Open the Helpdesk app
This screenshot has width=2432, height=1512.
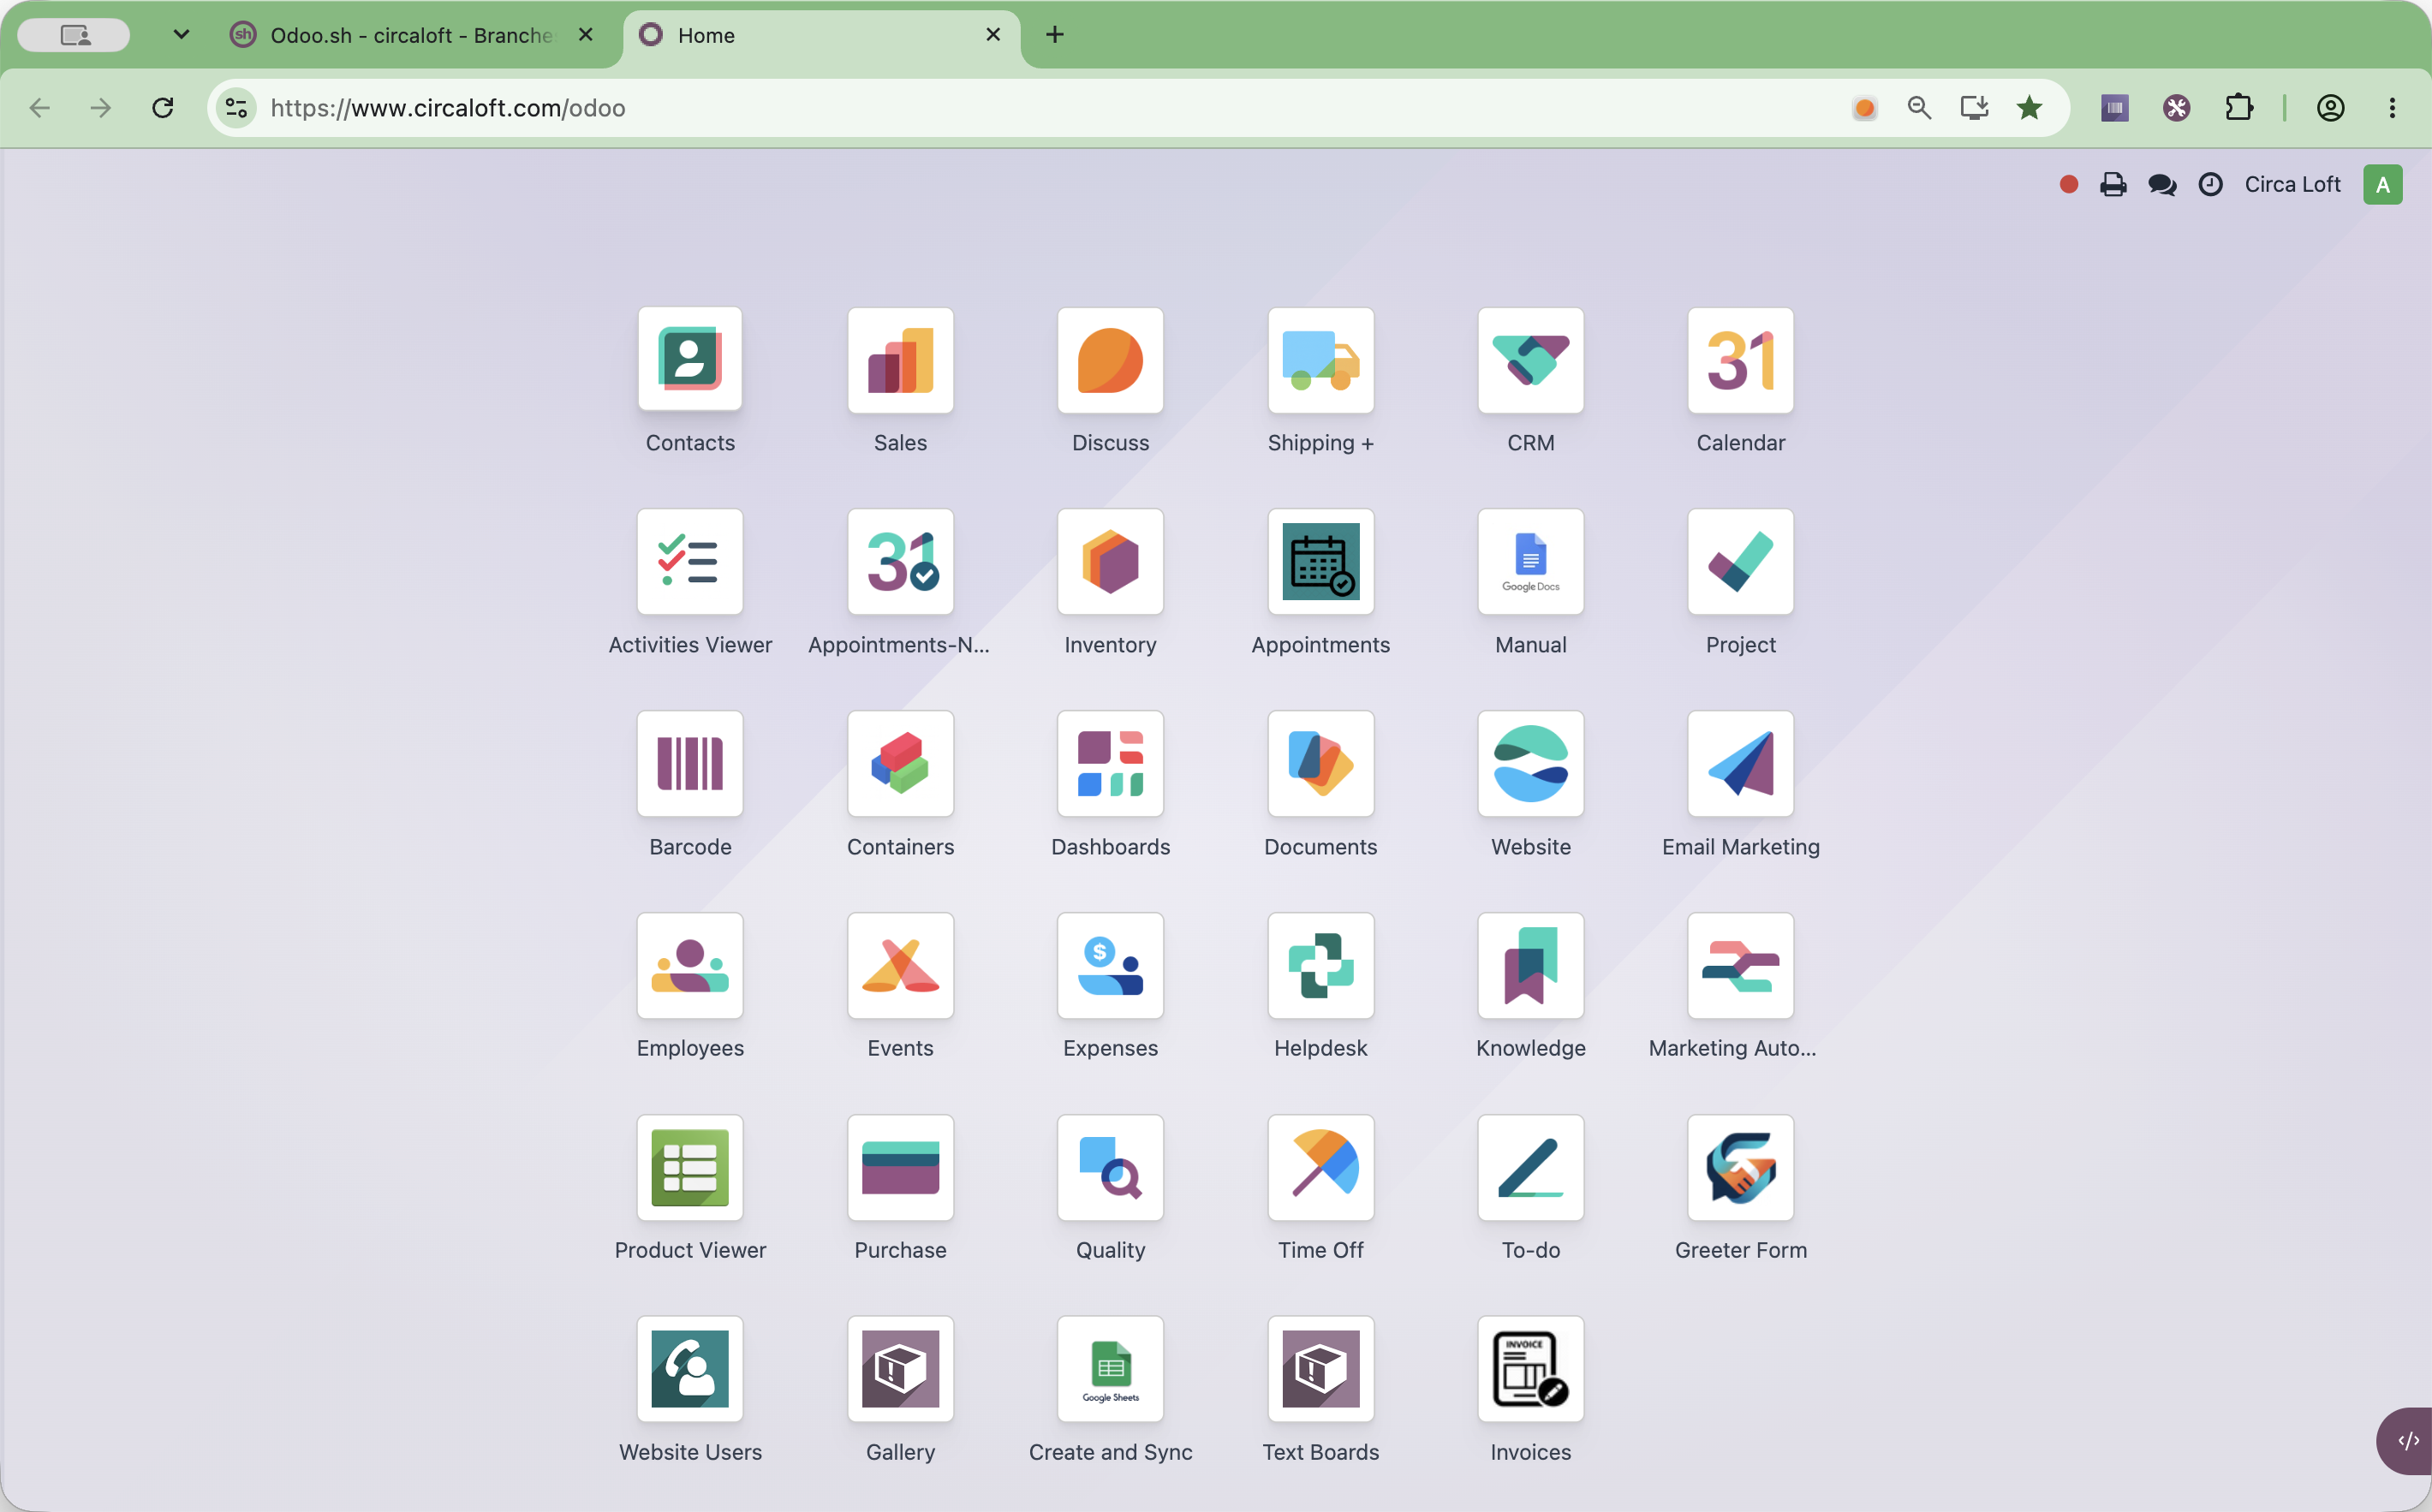(x=1320, y=966)
